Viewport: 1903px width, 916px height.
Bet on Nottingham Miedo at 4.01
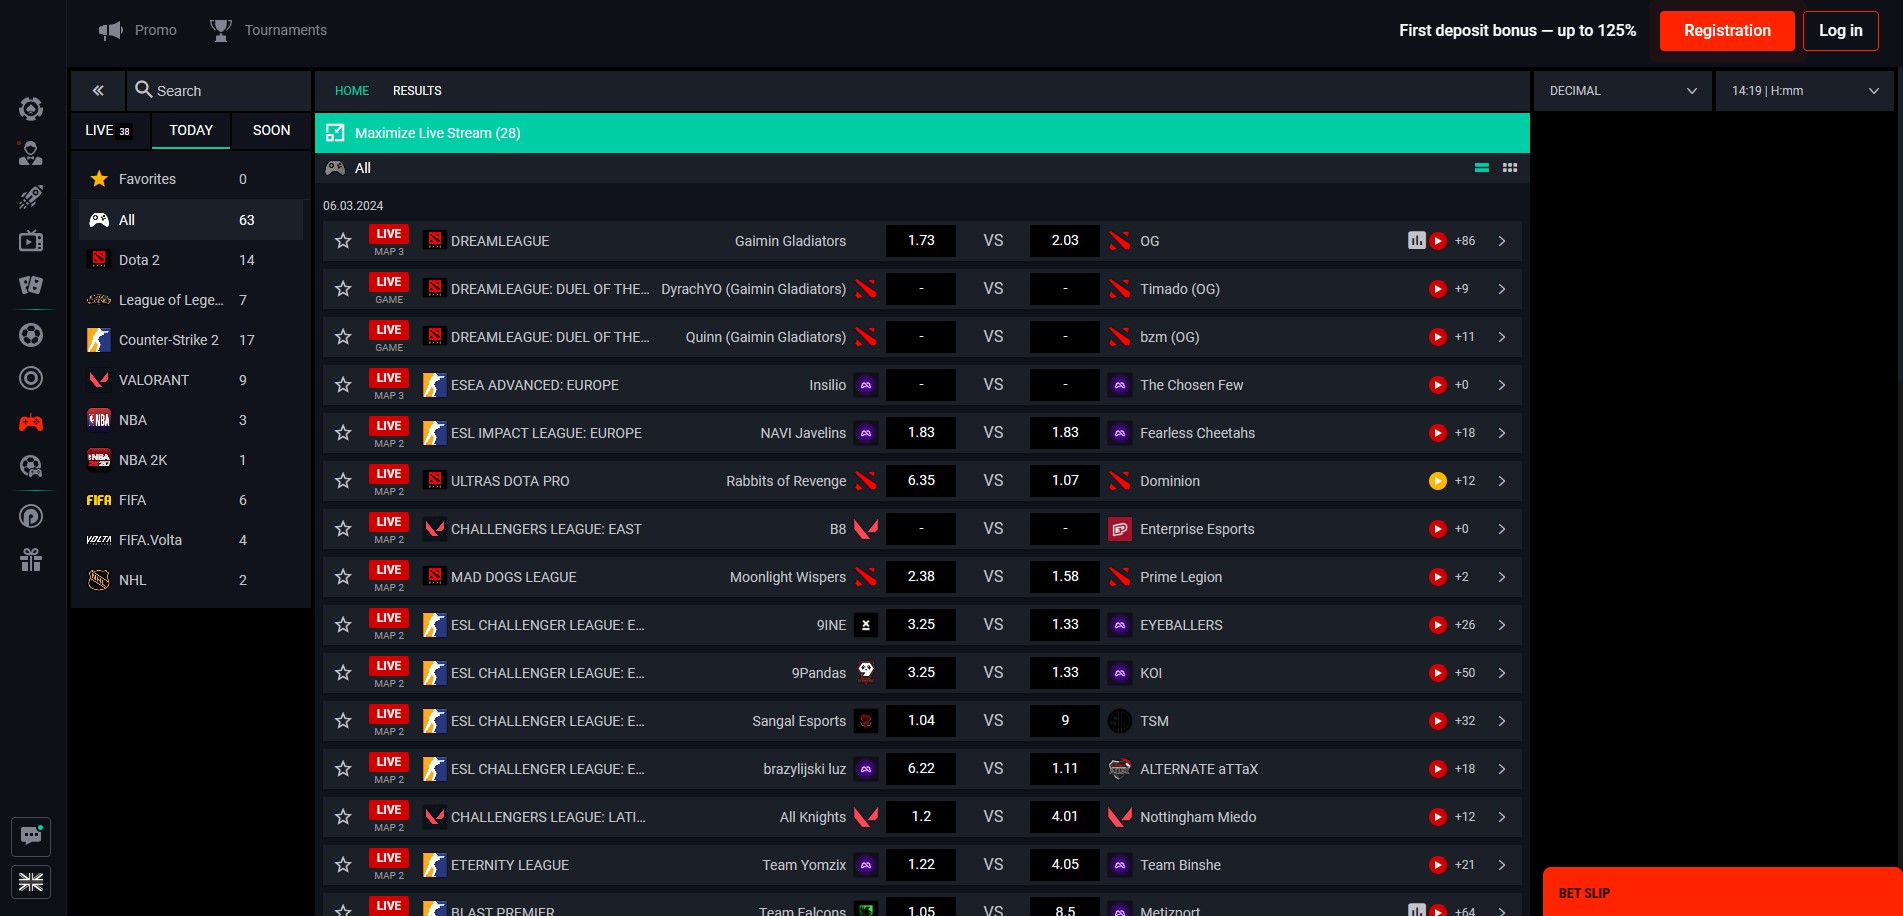click(1065, 817)
